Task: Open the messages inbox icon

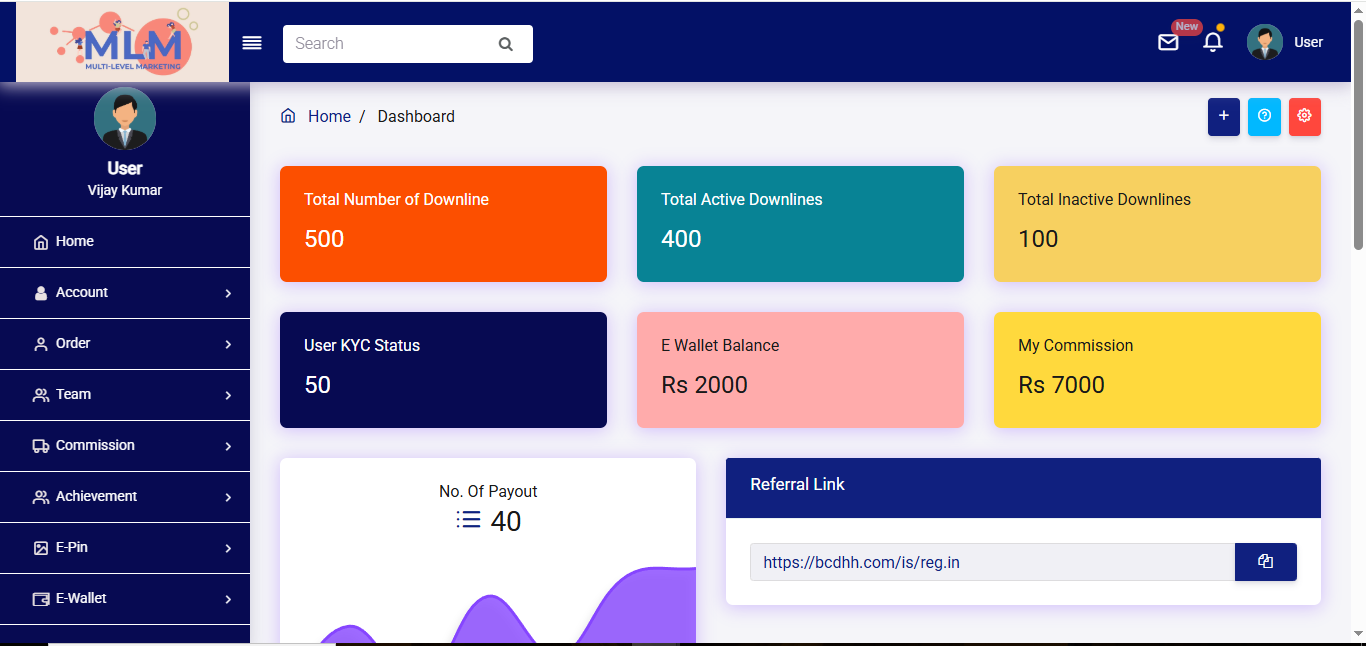Action: click(x=1168, y=42)
